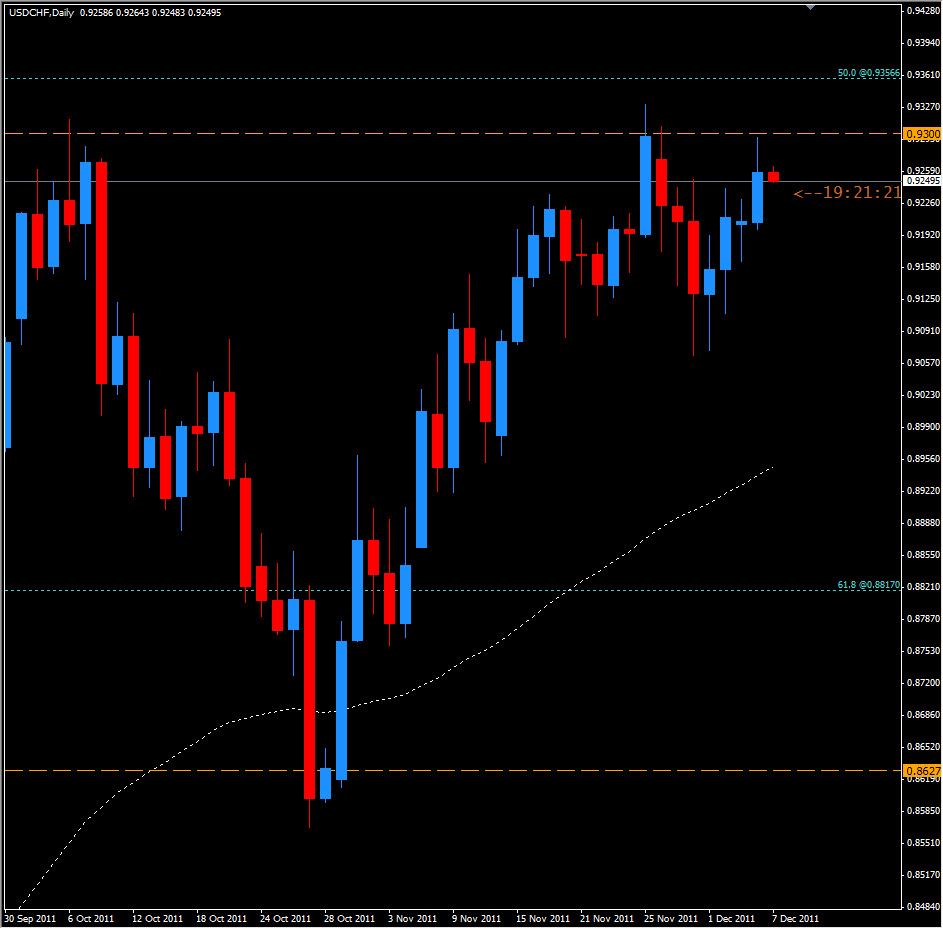Click the 50.0 @0.93566 Fibonacci label

point(869,74)
